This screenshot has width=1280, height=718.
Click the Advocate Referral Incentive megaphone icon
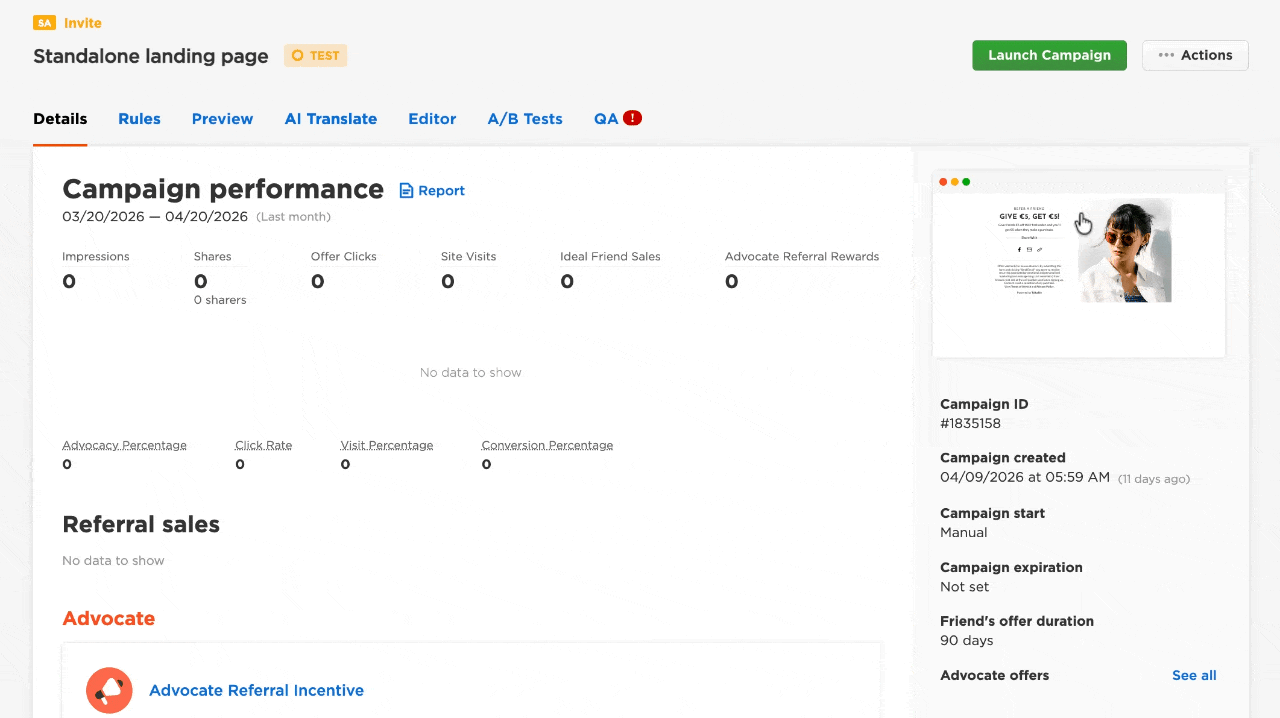pos(109,690)
